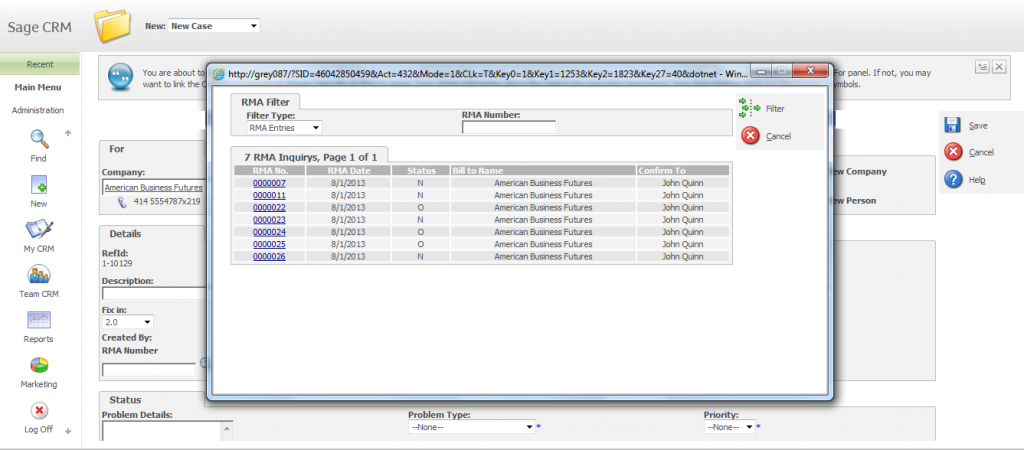Viewport: 1024px width, 450px height.
Task: Open the Priority dropdown
Action: [x=729, y=427]
